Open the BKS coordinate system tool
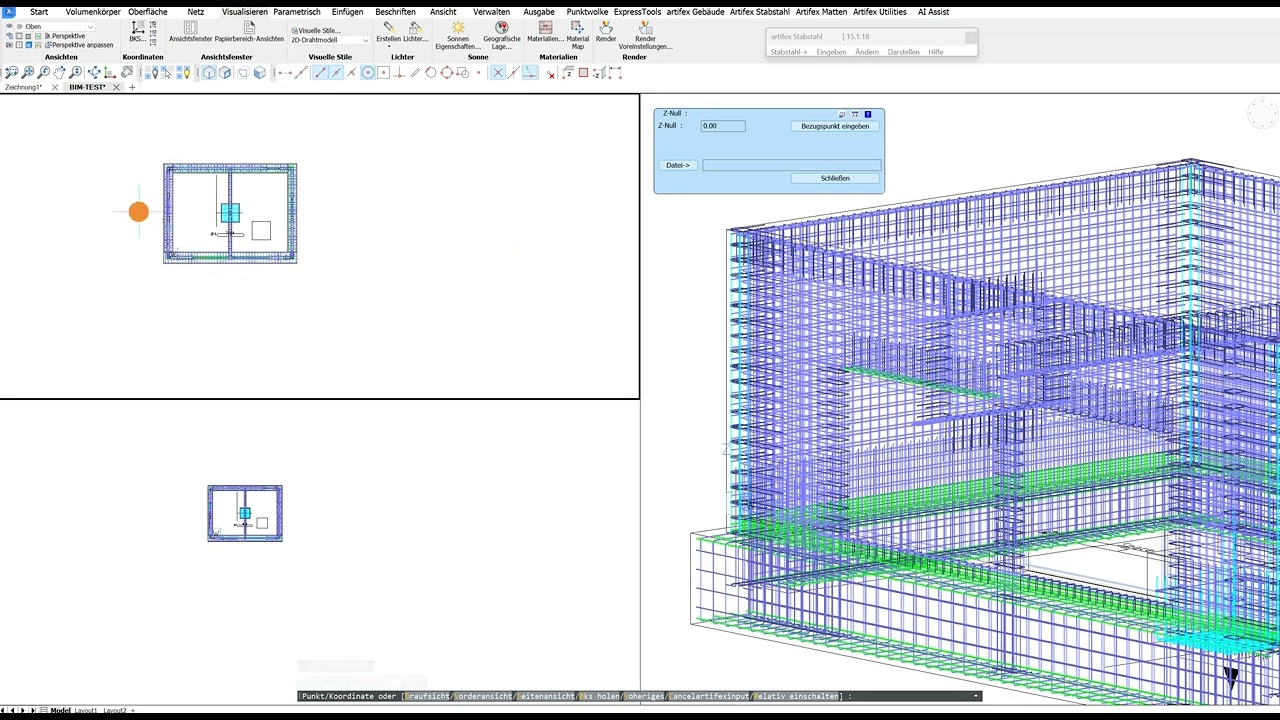1280x720 pixels. [x=137, y=31]
